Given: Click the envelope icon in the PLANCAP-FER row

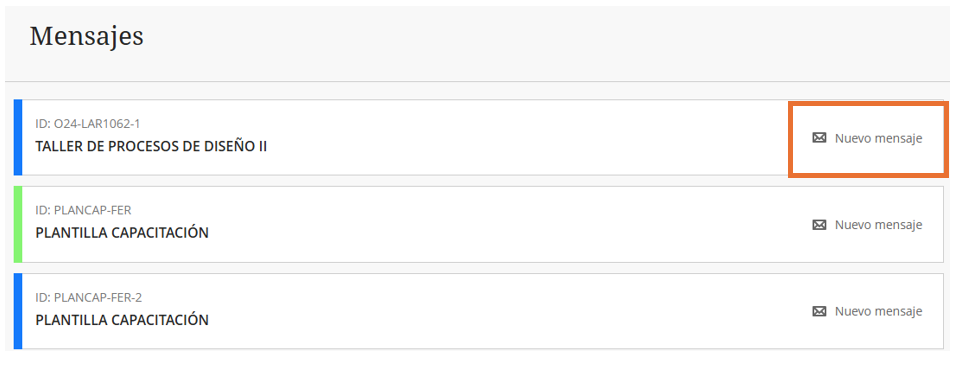Looking at the screenshot, I should [x=819, y=225].
